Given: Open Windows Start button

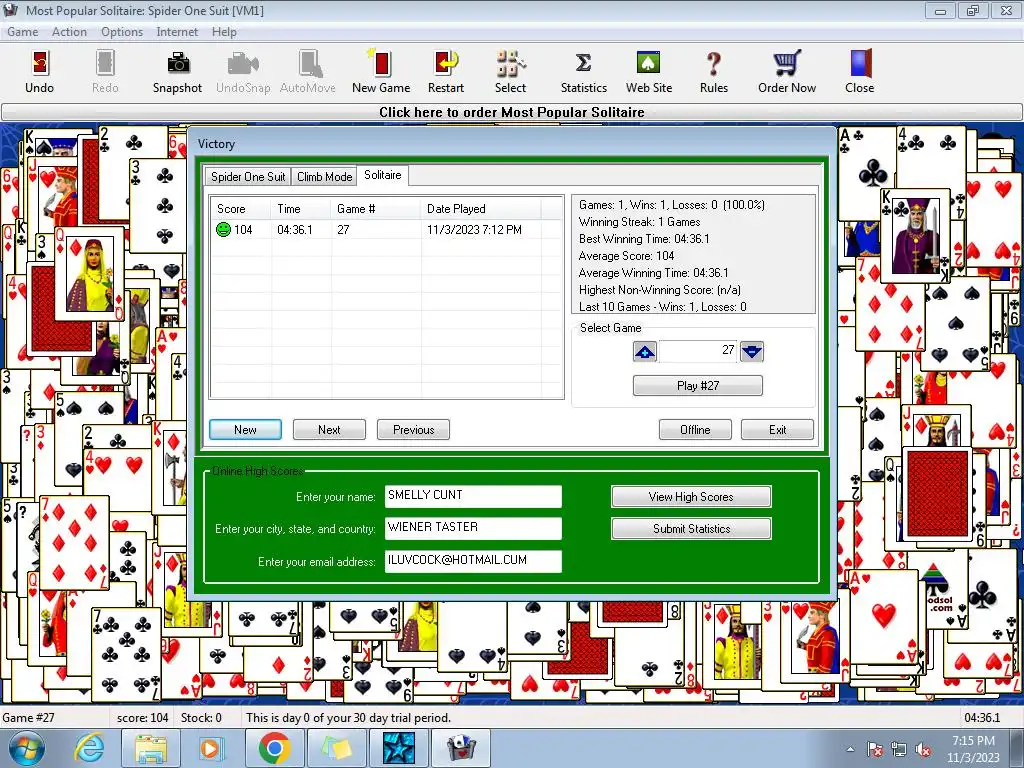Looking at the screenshot, I should [27, 748].
